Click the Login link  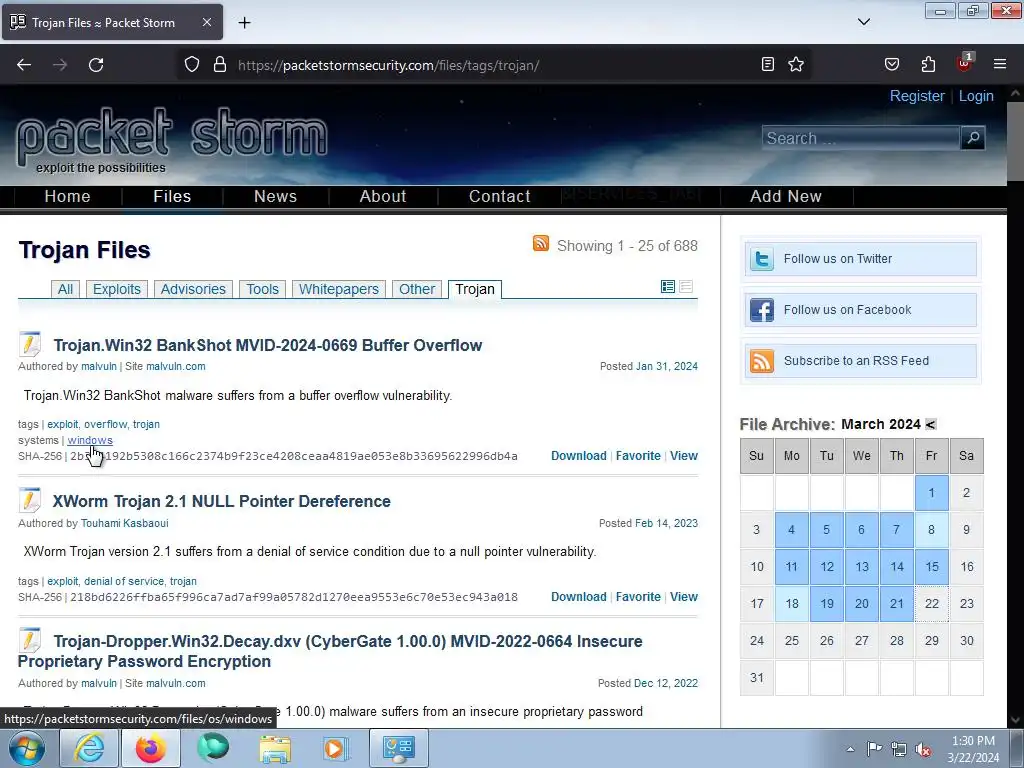pyautogui.click(x=976, y=96)
